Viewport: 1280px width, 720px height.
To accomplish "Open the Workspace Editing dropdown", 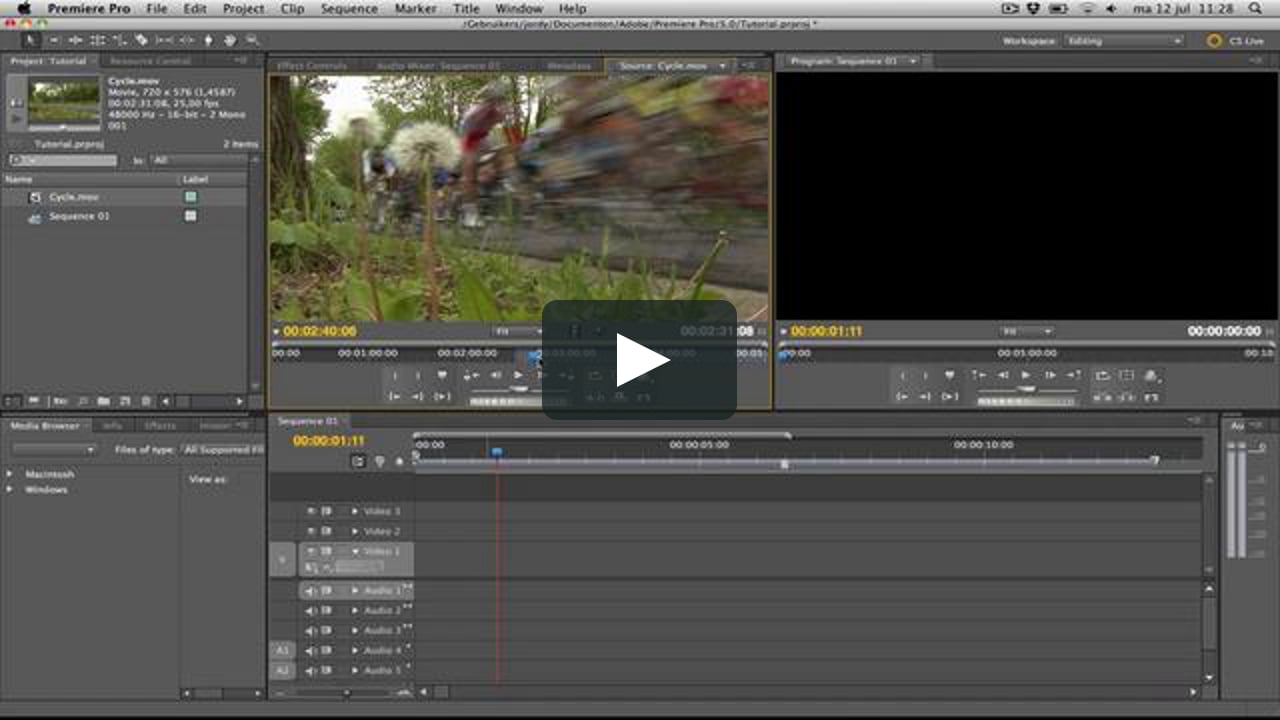I will 1124,41.
